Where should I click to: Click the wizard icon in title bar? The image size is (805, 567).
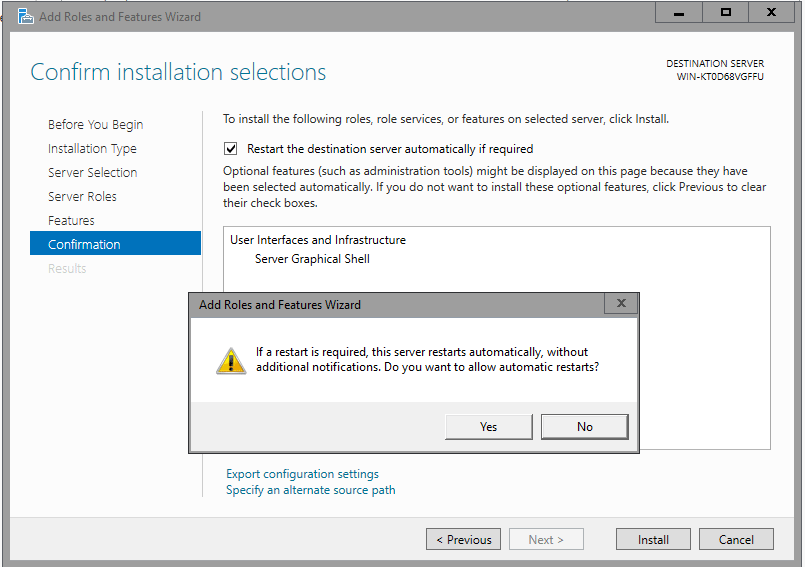(24, 16)
